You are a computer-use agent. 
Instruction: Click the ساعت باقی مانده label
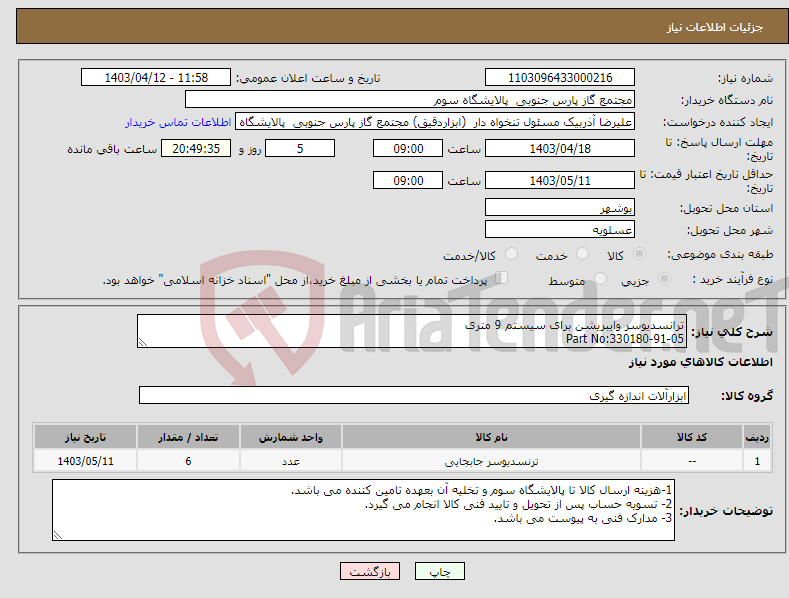(112, 150)
